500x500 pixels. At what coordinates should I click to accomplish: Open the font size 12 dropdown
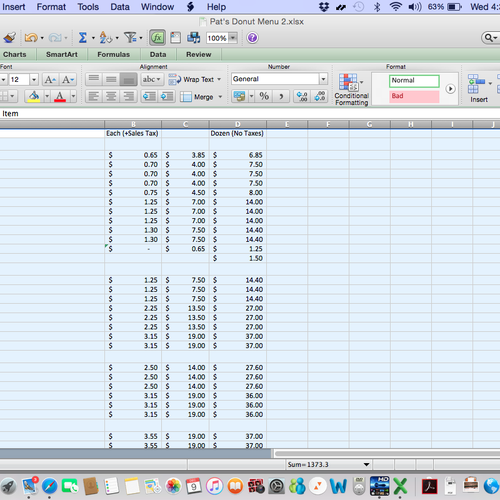[x=34, y=80]
